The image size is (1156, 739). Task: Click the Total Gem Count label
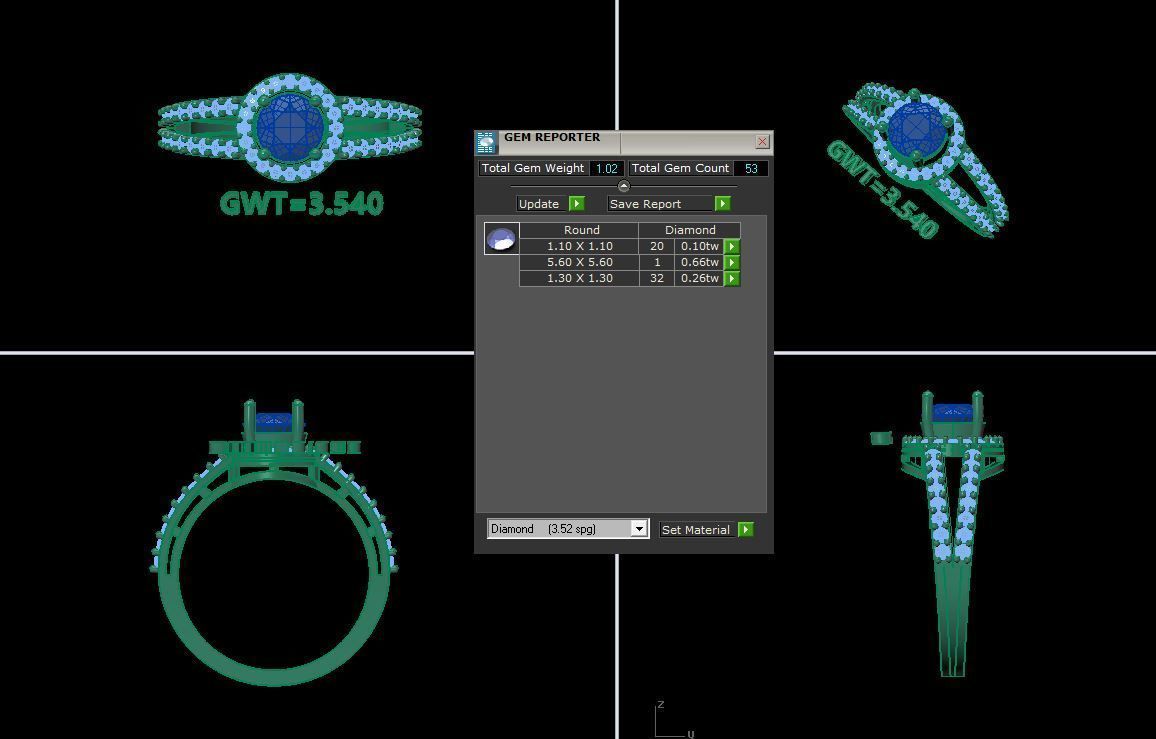[680, 168]
